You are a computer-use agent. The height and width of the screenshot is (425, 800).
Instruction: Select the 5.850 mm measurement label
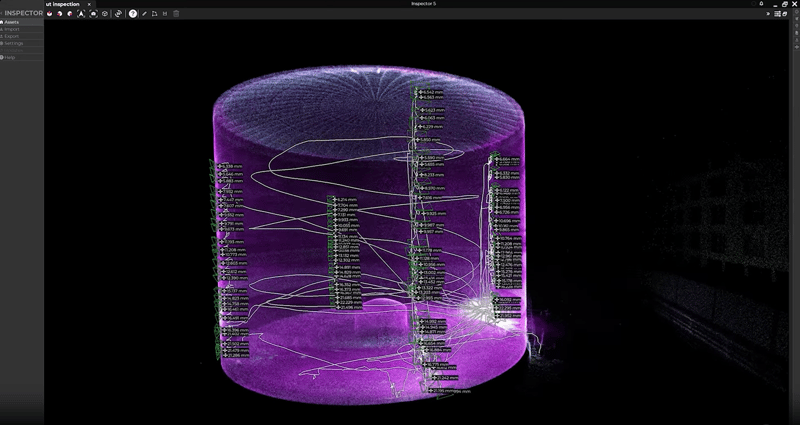point(428,140)
